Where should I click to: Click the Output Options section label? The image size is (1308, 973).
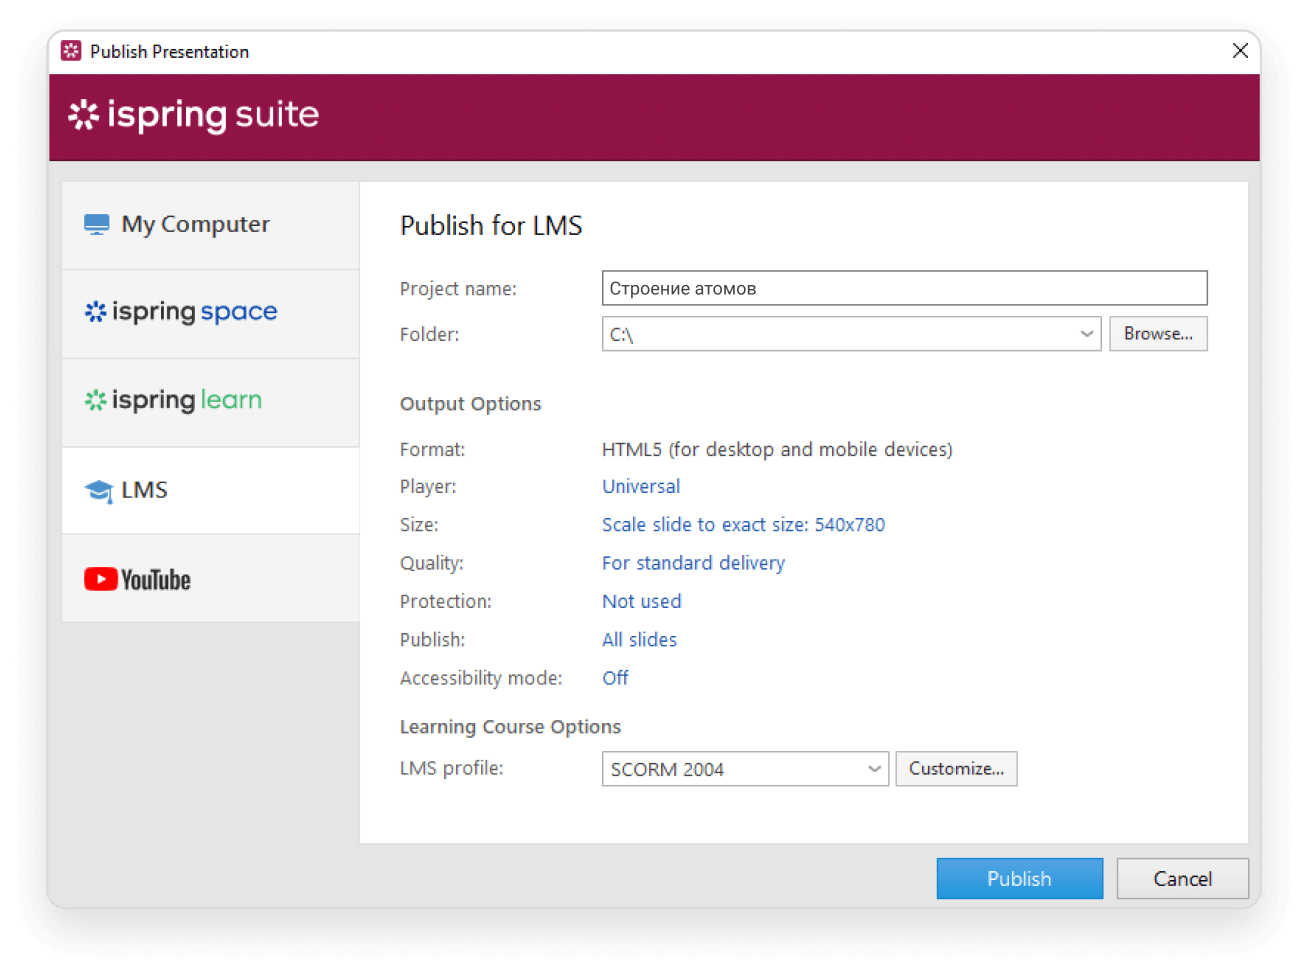point(470,404)
